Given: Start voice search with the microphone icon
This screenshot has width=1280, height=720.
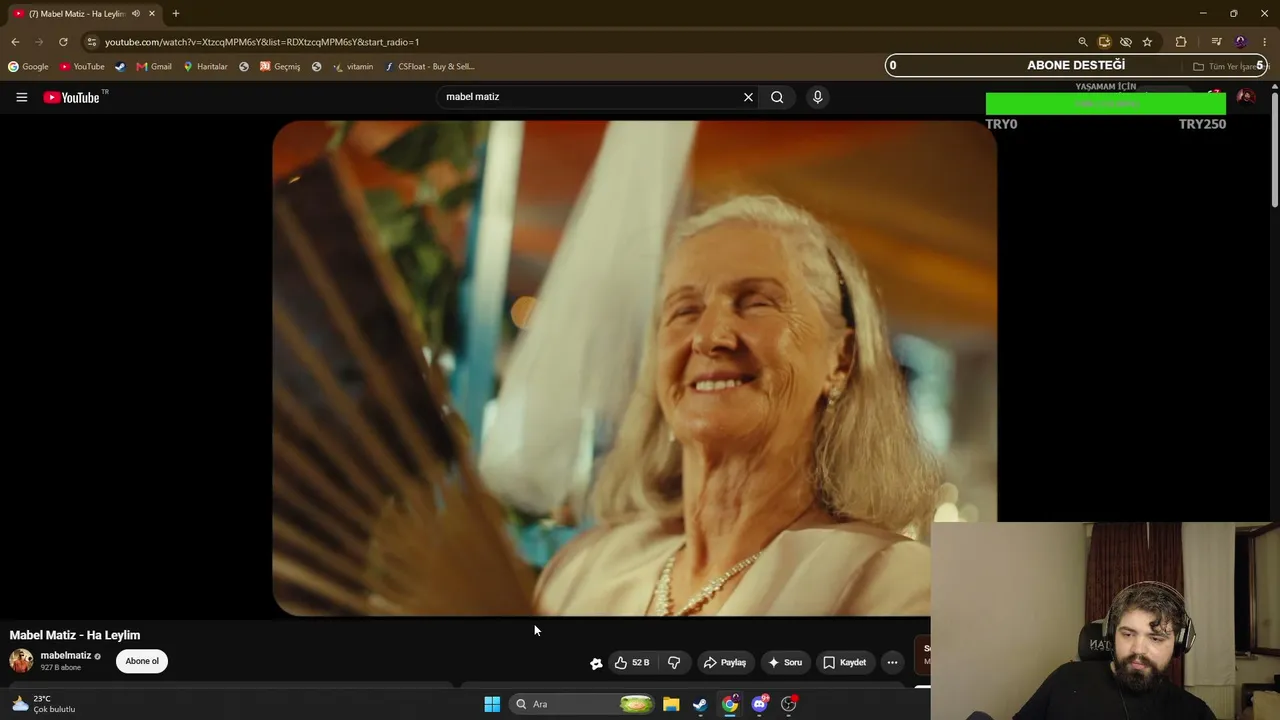Looking at the screenshot, I should tap(817, 97).
